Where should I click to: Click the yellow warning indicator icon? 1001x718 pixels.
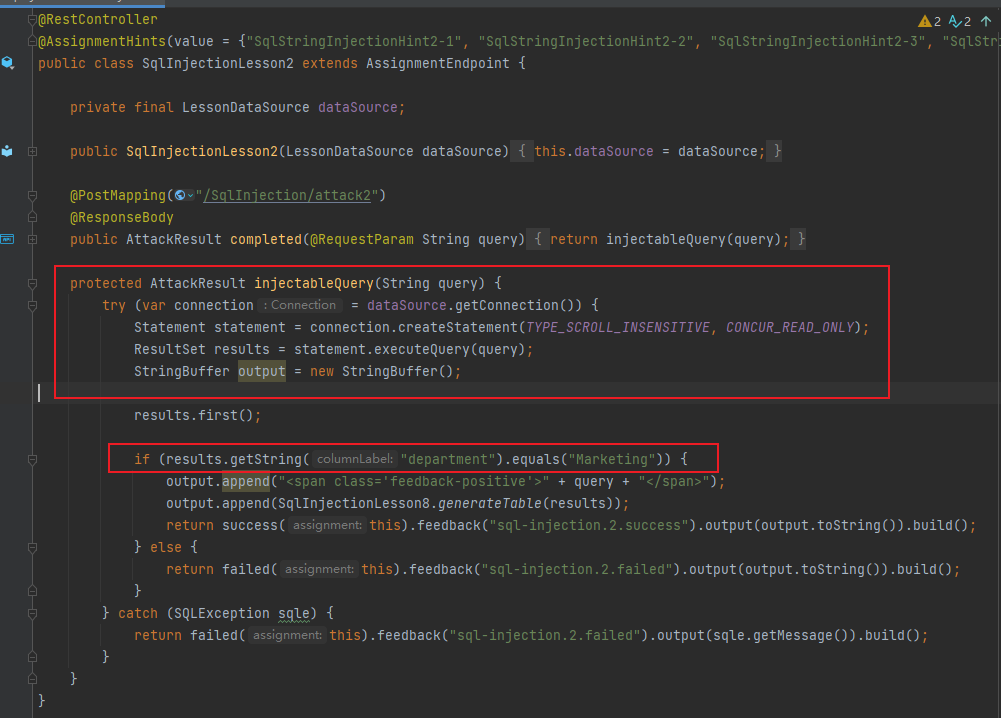pyautogui.click(x=924, y=21)
